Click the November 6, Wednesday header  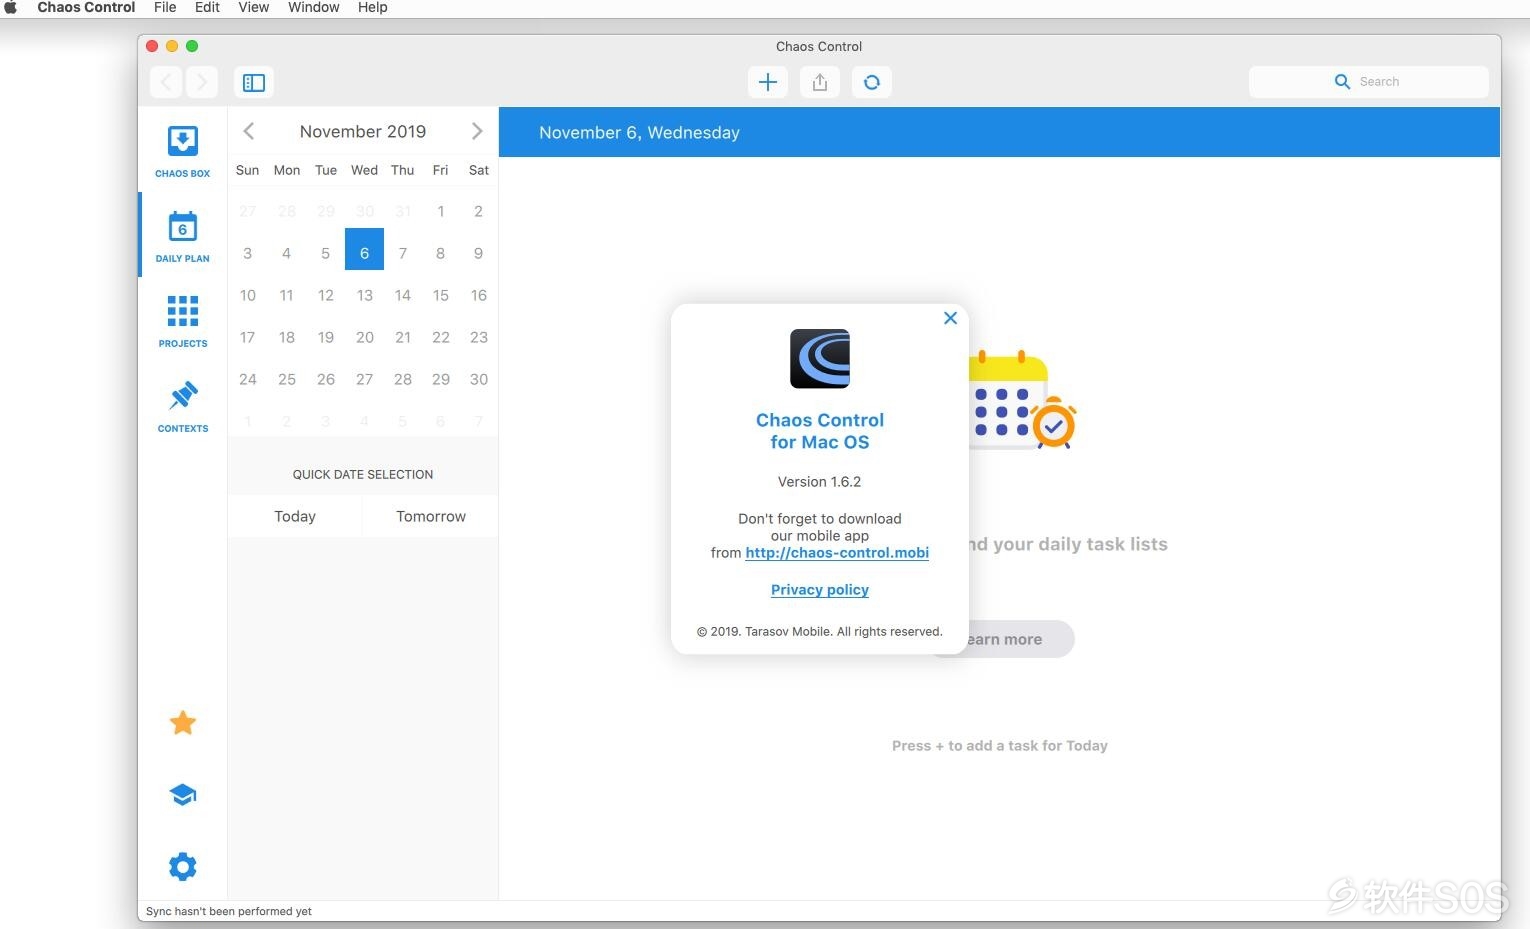(x=639, y=132)
